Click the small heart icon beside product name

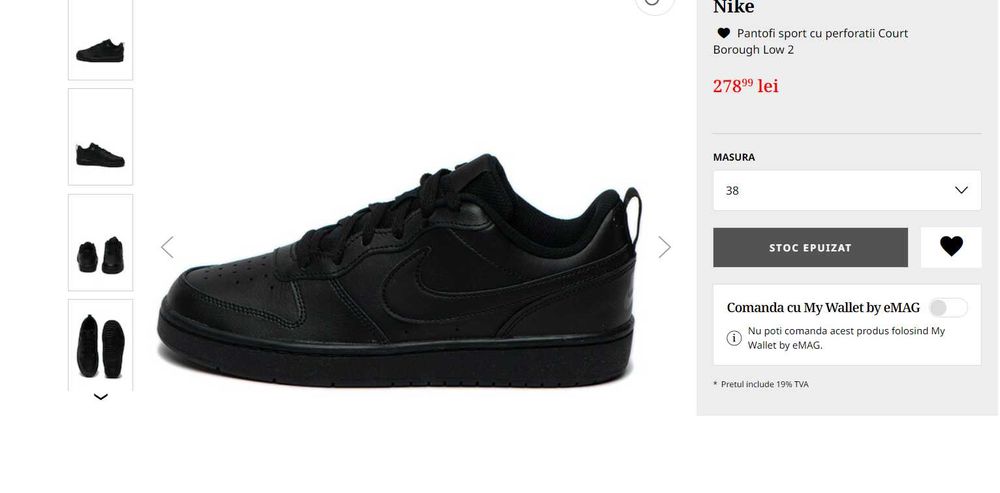pos(723,33)
